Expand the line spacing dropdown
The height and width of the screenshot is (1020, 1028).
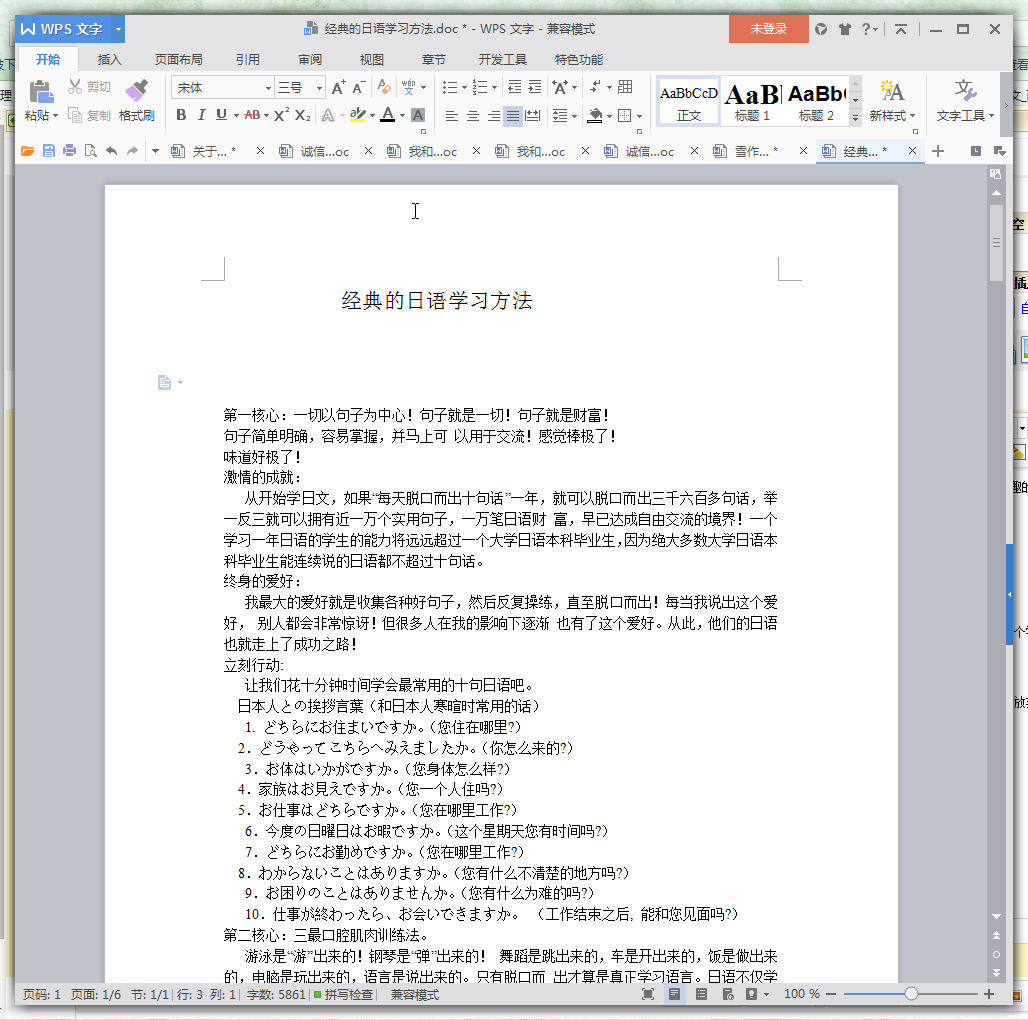(x=574, y=117)
